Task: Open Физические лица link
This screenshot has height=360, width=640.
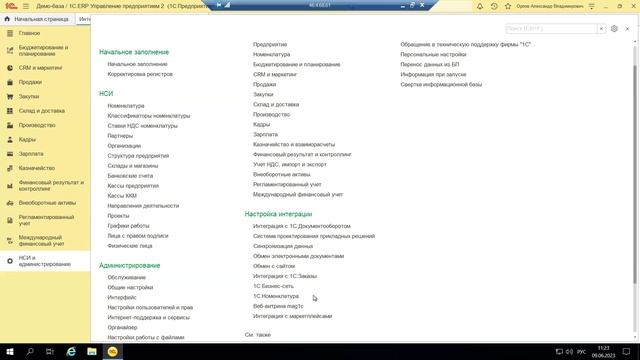Action: tap(130, 246)
